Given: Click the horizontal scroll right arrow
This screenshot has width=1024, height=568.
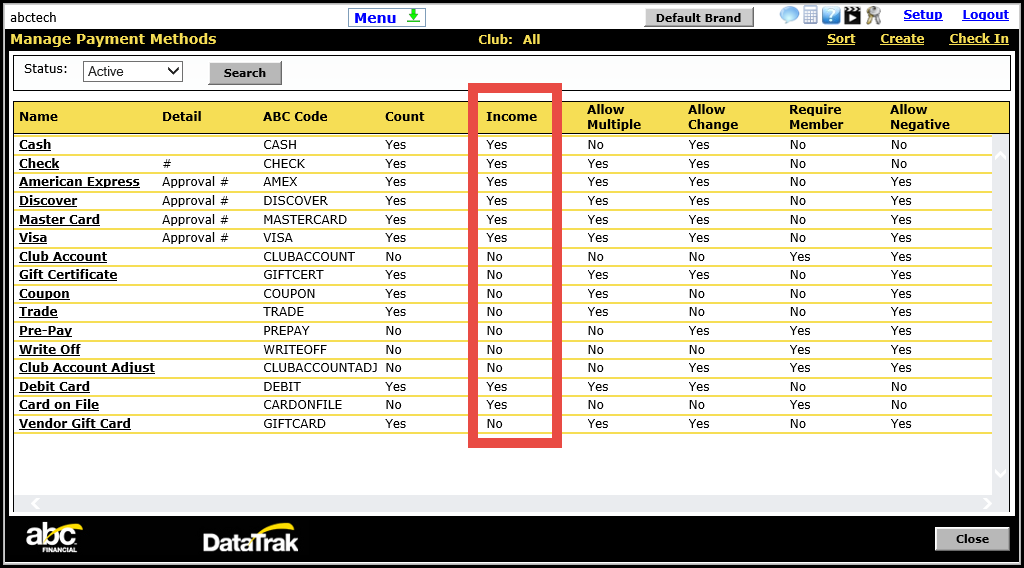Looking at the screenshot, I should [987, 503].
